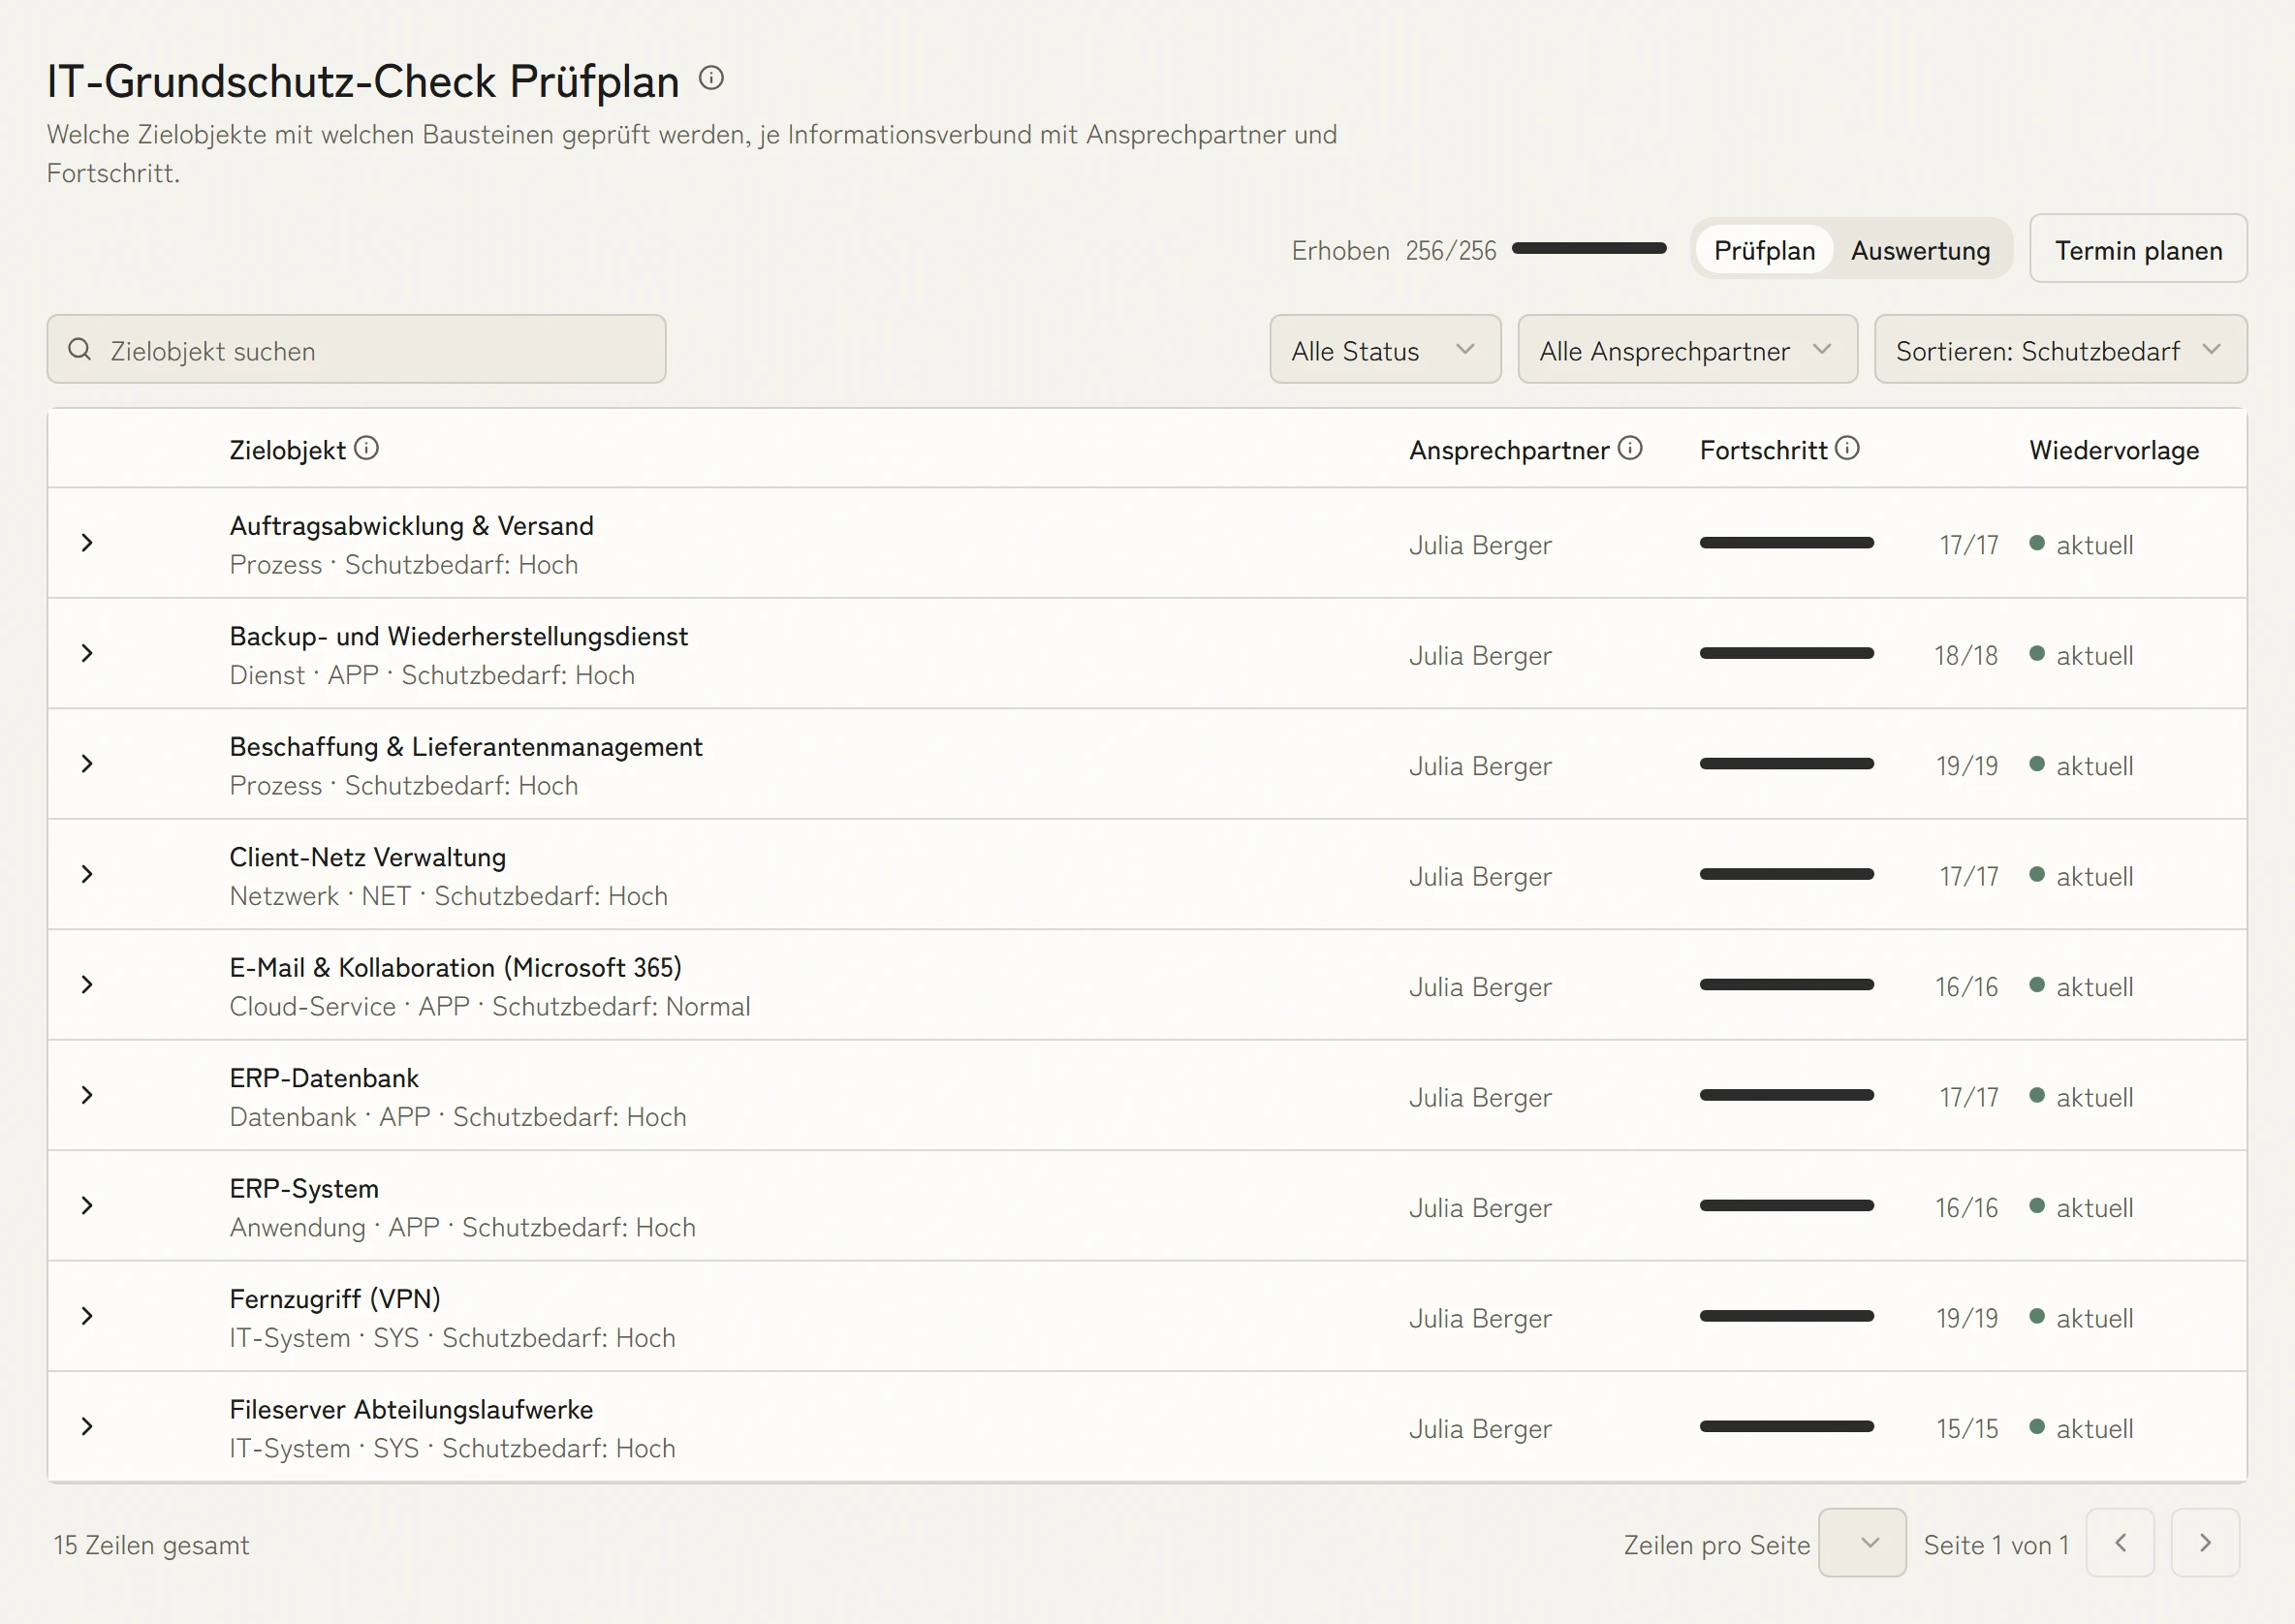The height and width of the screenshot is (1624, 2295).
Task: Open the Alle Status filter dropdown
Action: (x=1385, y=349)
